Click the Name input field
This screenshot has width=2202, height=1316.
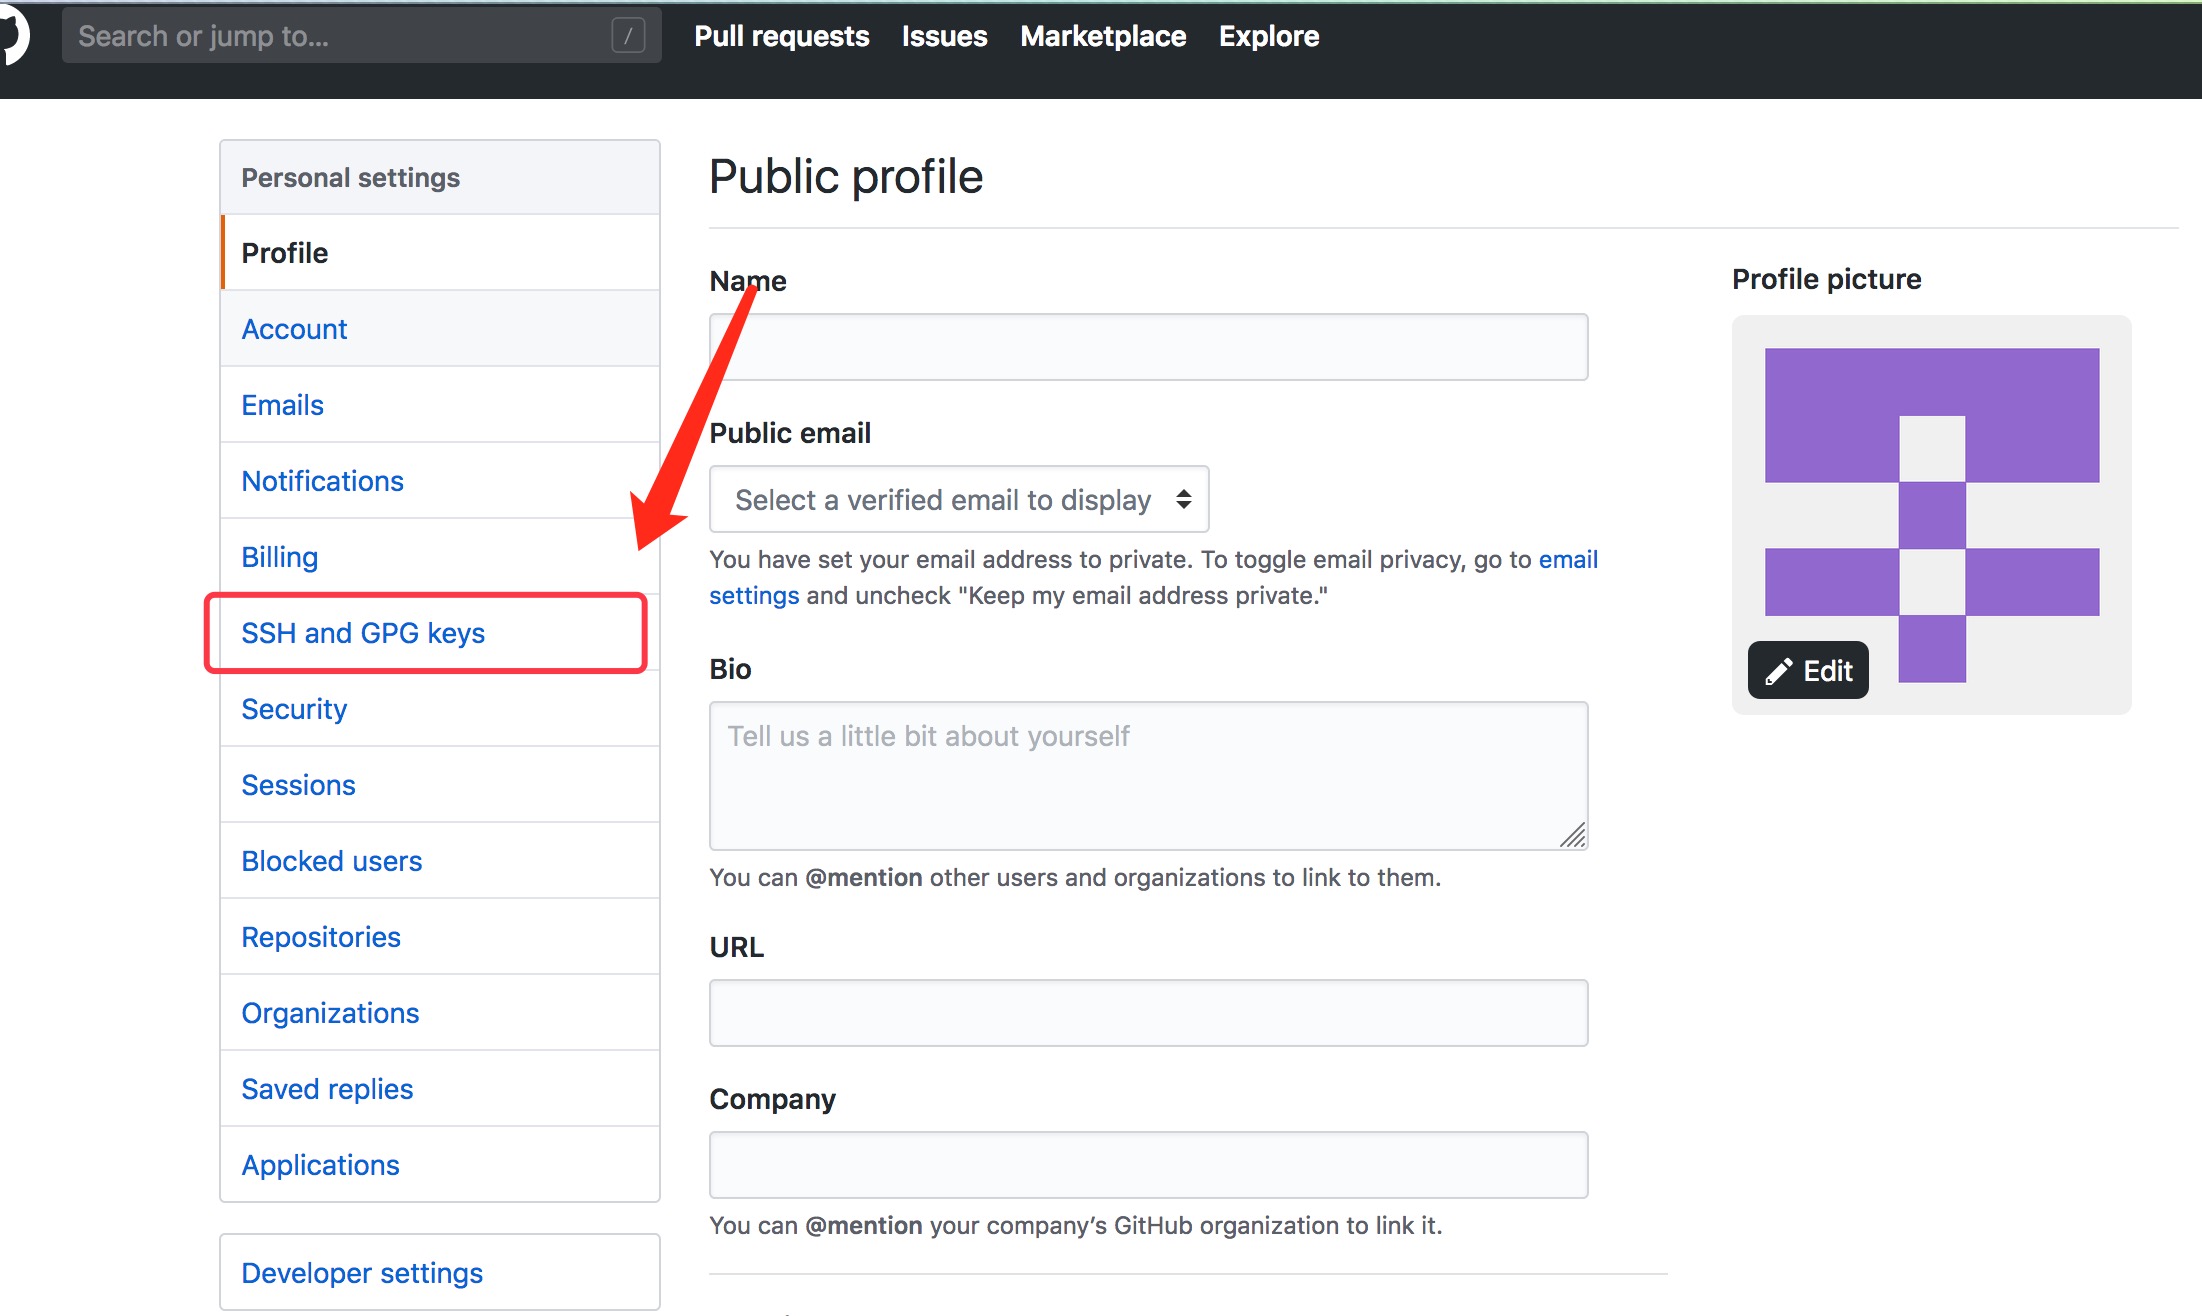(x=1148, y=347)
